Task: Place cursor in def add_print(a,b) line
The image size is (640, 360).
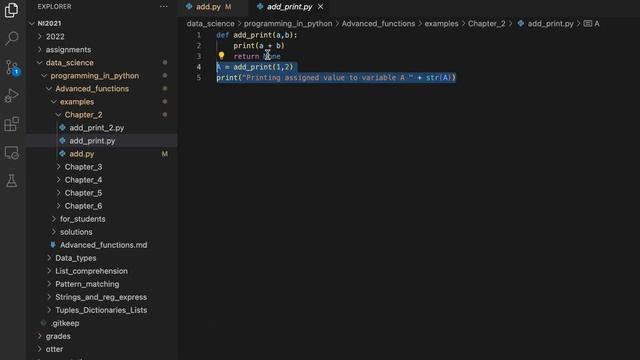Action: point(257,35)
